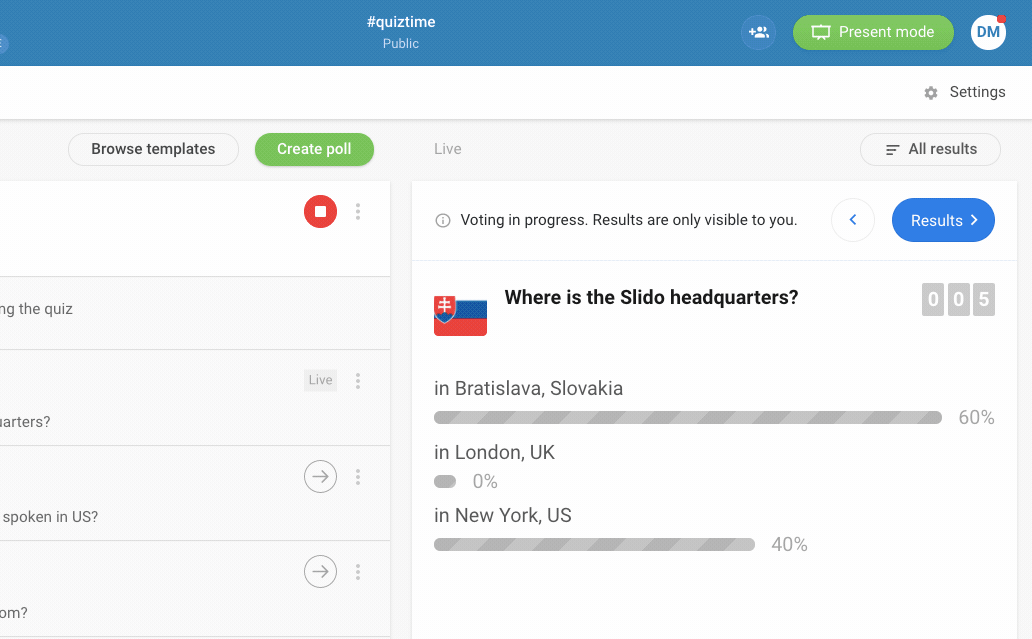Activate the poll ending in "om?"
1032x639 pixels.
(x=321, y=571)
